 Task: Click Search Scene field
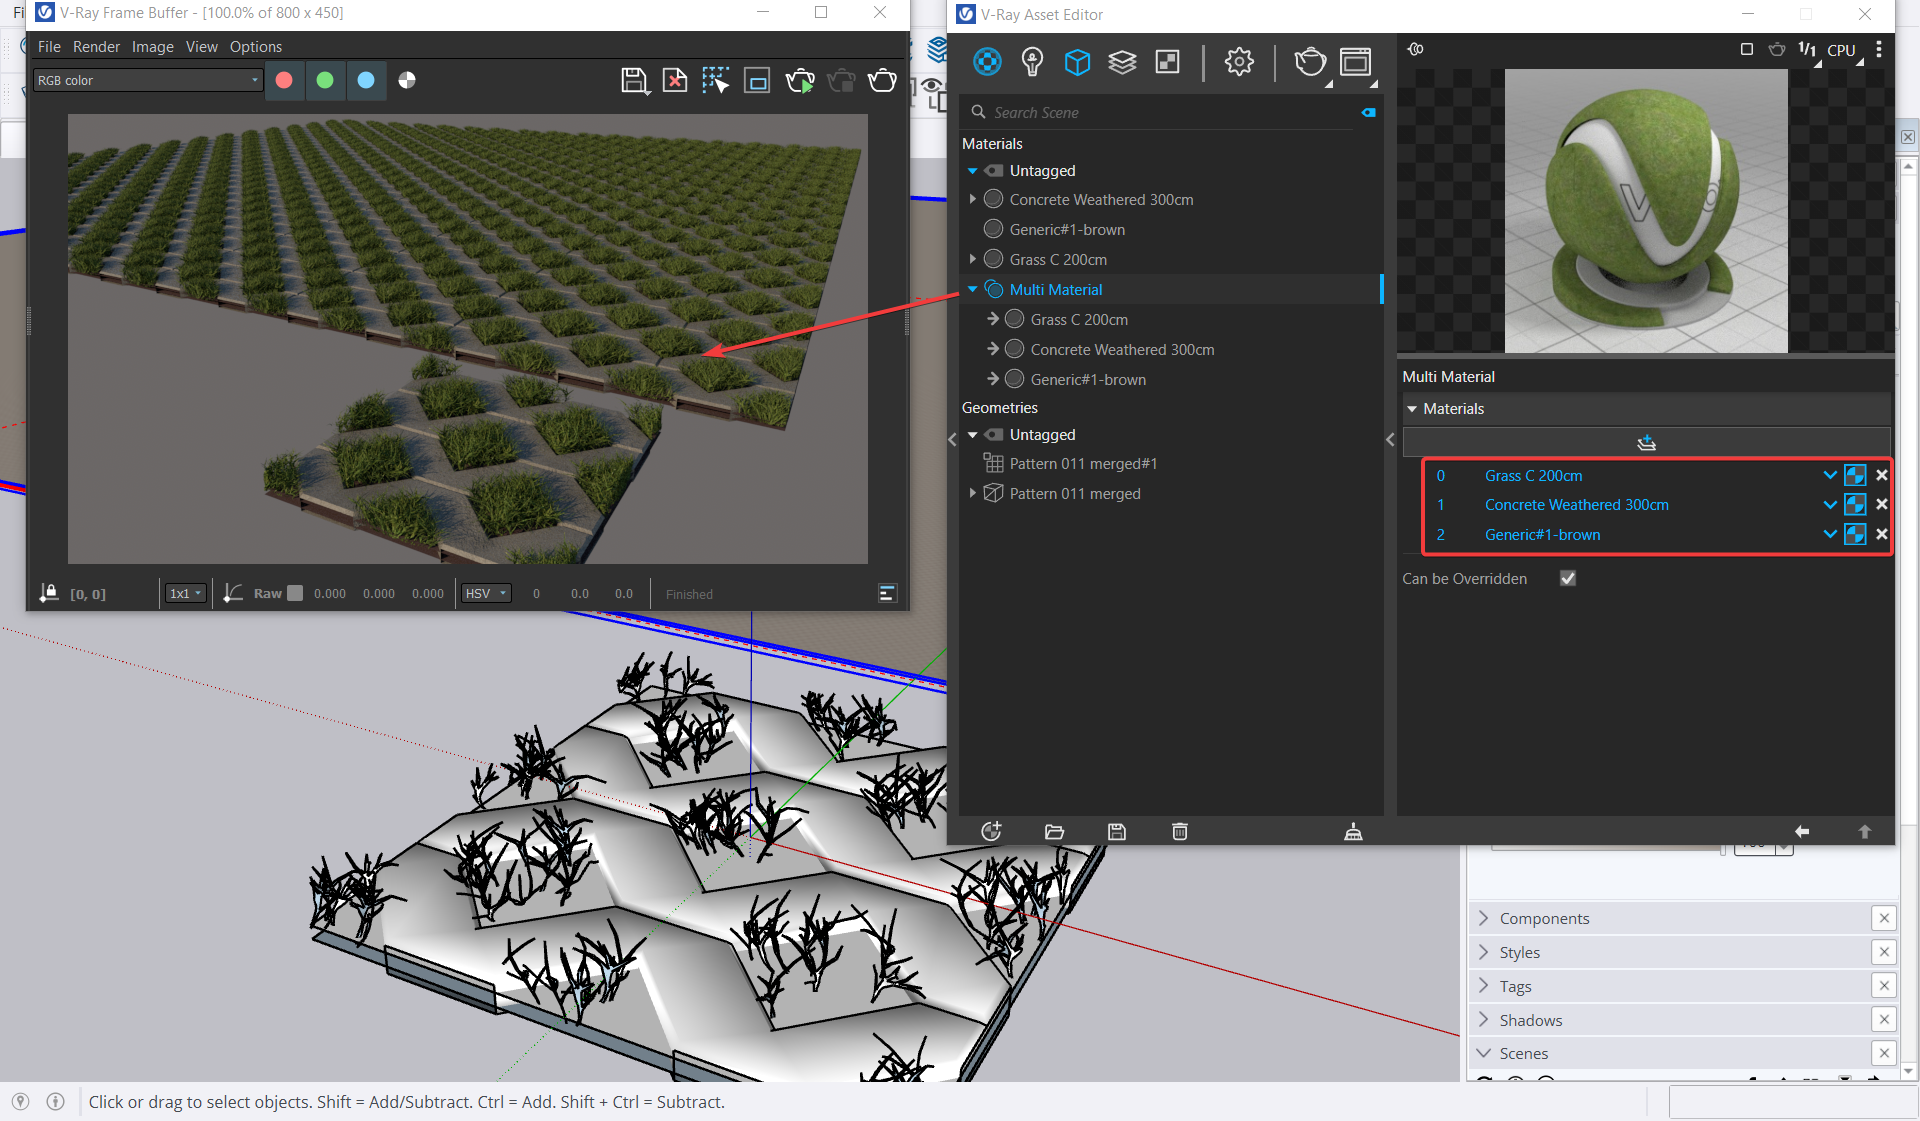point(1170,113)
